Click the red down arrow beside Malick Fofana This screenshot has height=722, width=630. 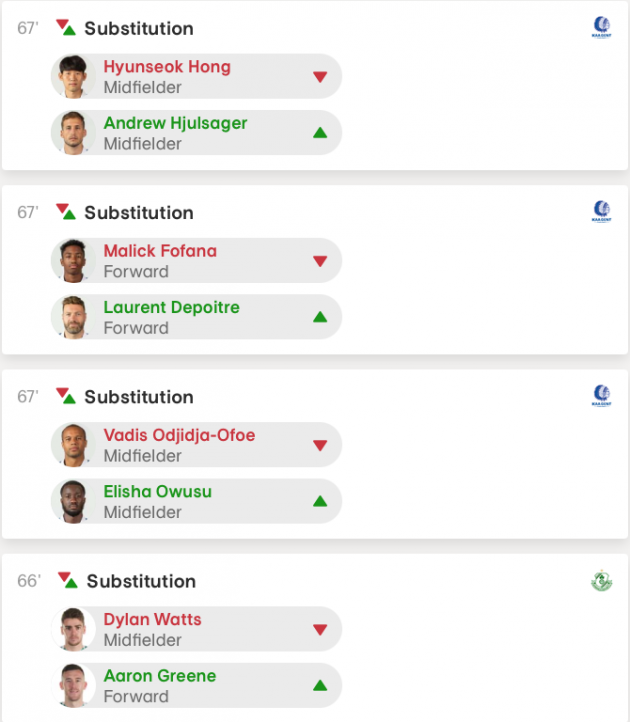320,261
